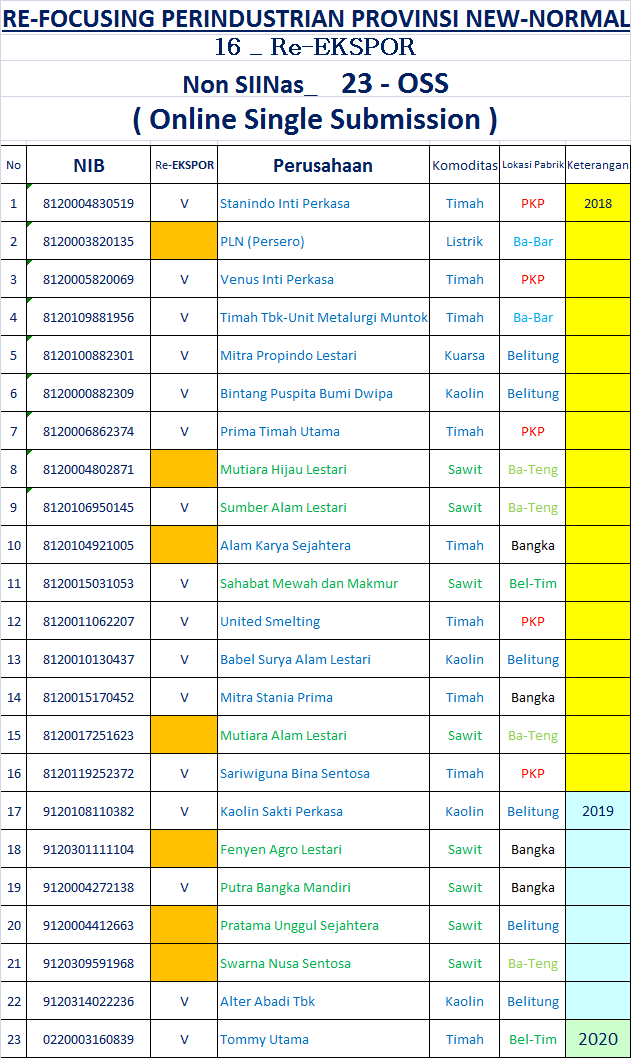The image size is (631, 1058).
Task: Click company cell Sariwiguna Bina Sentosa
Action: (x=323, y=773)
